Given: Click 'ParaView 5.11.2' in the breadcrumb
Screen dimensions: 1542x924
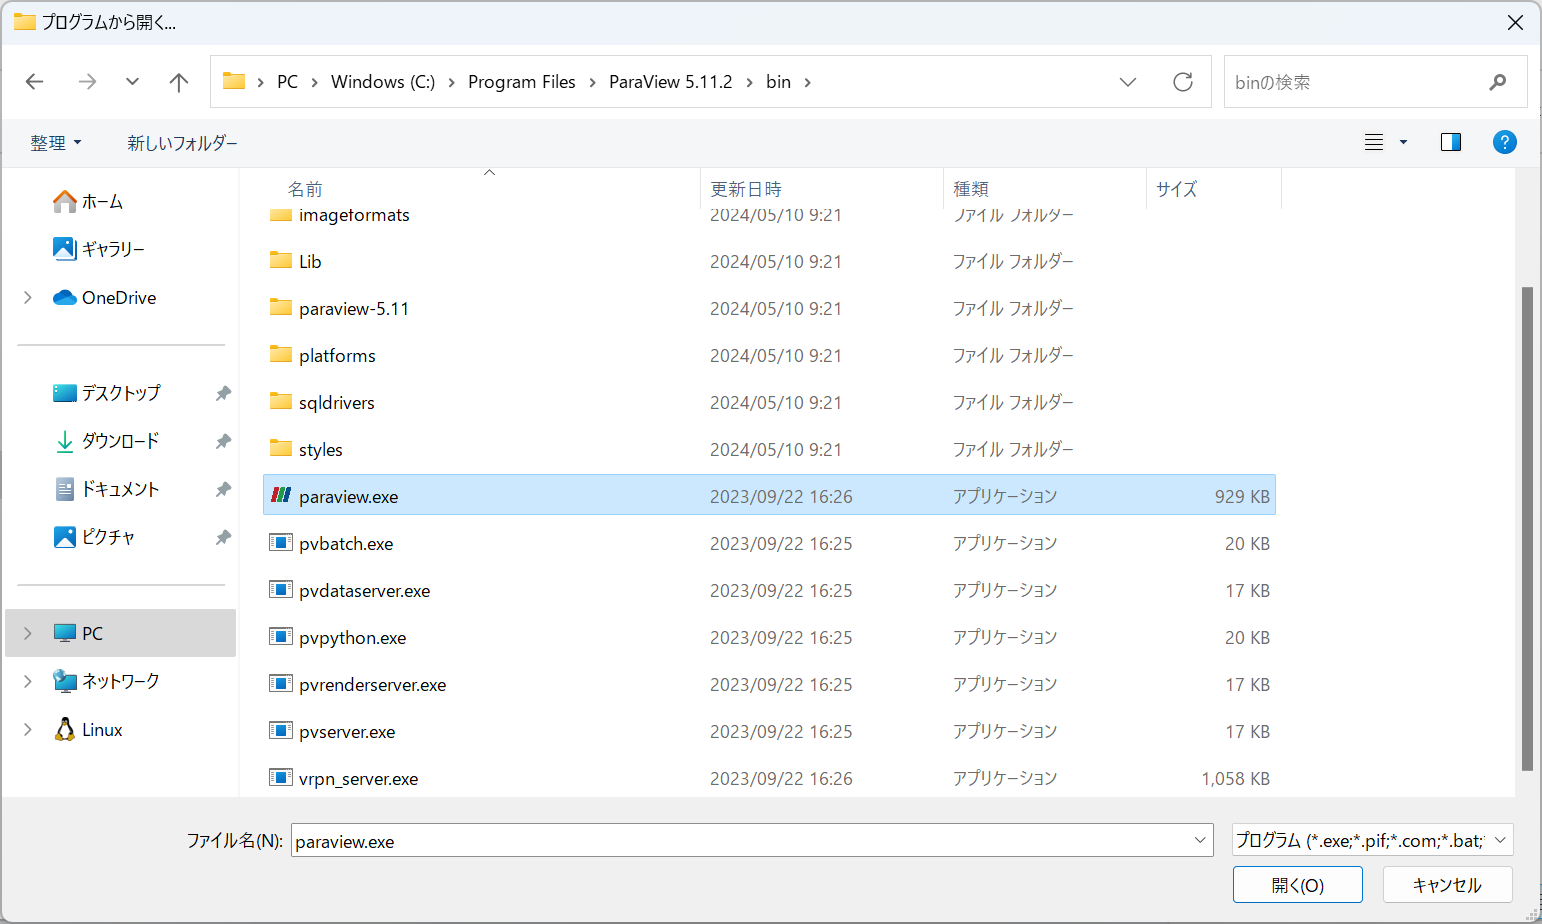Looking at the screenshot, I should click(671, 82).
